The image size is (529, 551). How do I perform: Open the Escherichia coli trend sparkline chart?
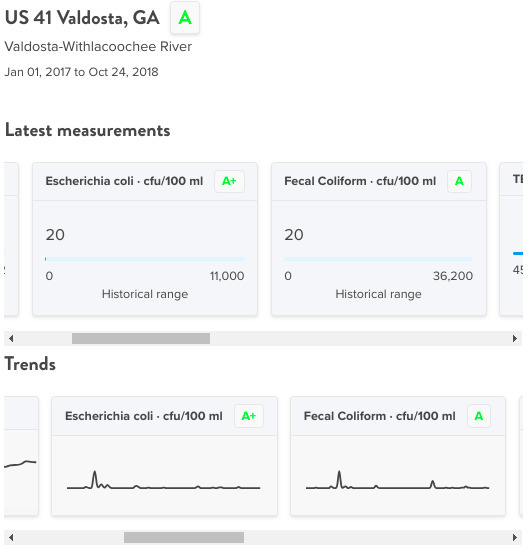pos(163,480)
